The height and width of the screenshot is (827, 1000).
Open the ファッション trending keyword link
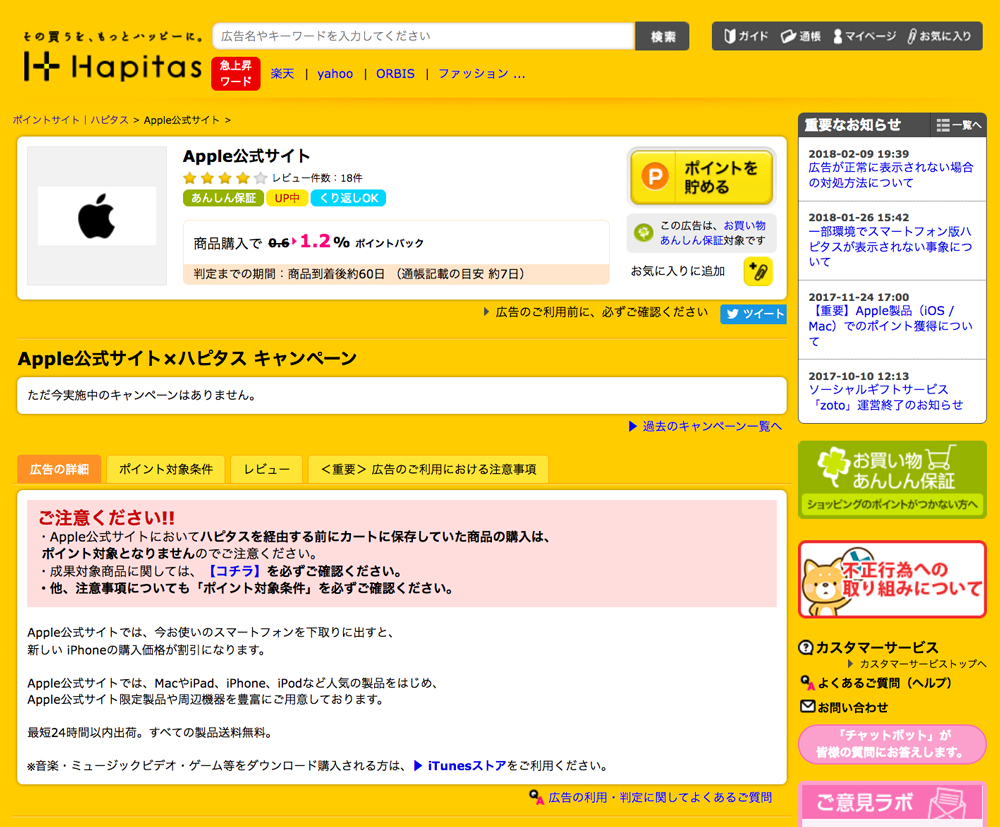pos(482,74)
